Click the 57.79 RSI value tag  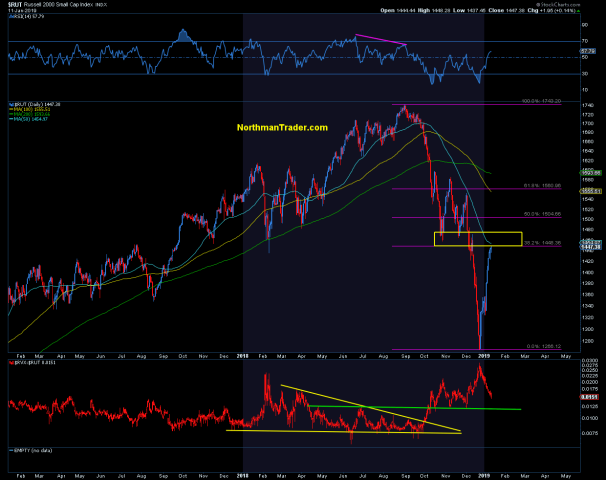588,51
